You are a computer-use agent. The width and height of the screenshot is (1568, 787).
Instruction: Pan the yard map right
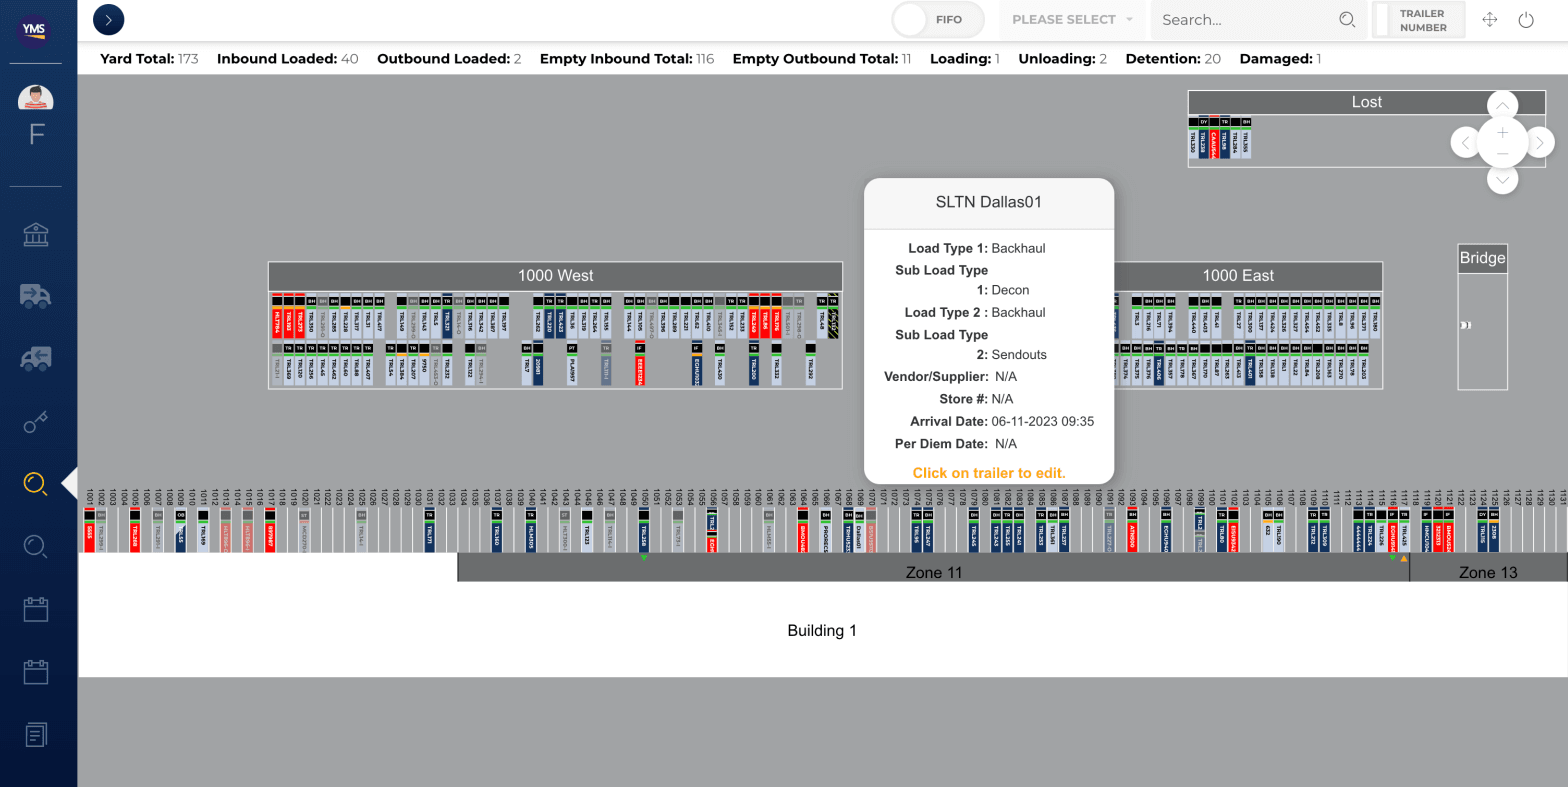pos(1540,143)
